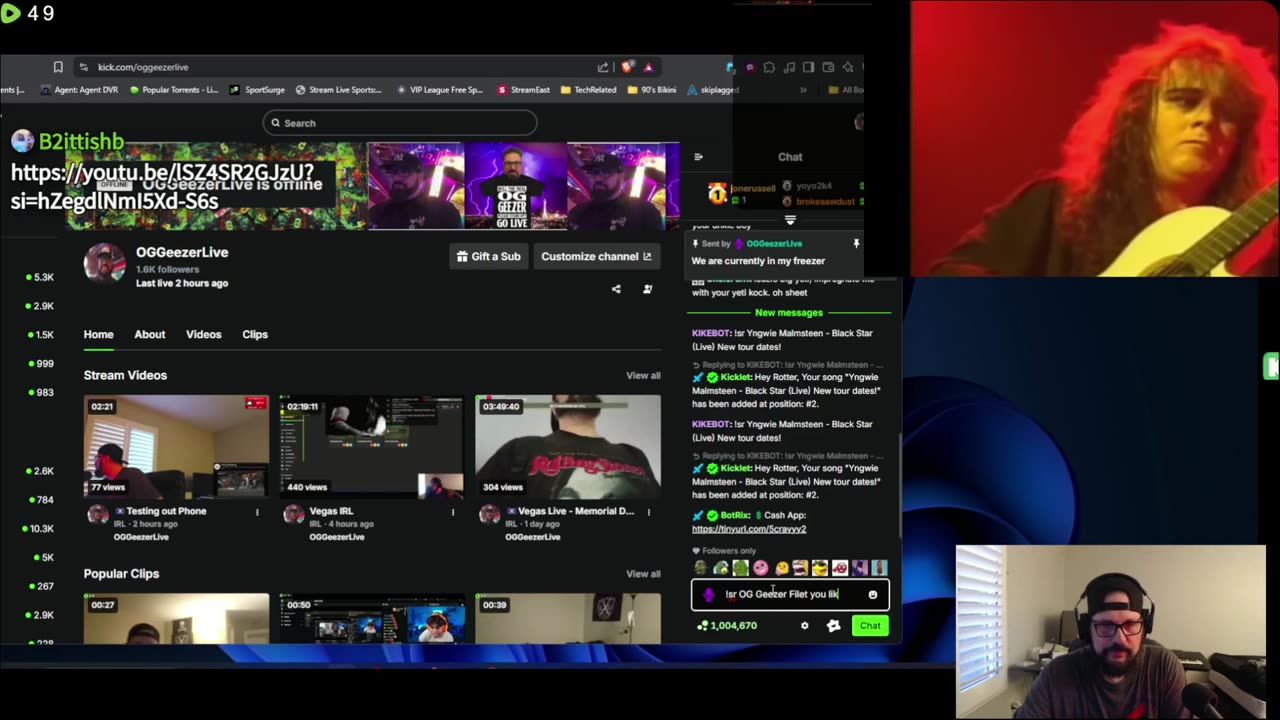Screen dimensions: 1280x720
Task: Select the sunglasses yellow face emote
Action: (x=820, y=568)
